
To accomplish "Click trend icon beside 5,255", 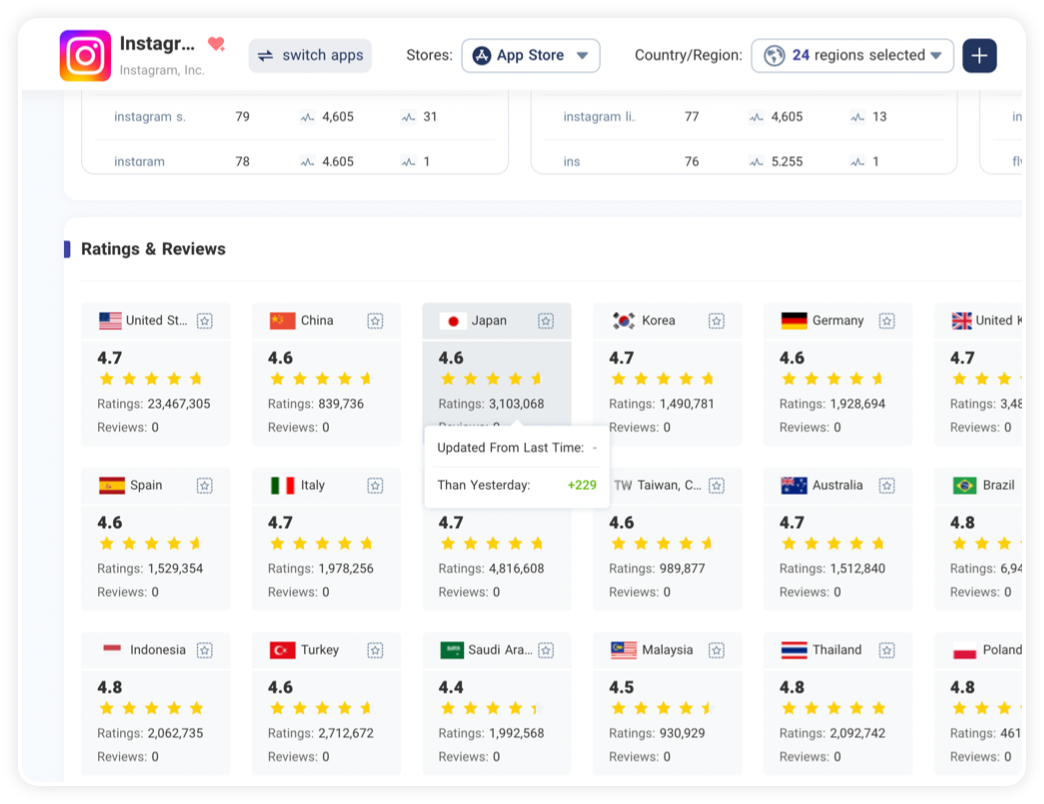I will pos(756,161).
